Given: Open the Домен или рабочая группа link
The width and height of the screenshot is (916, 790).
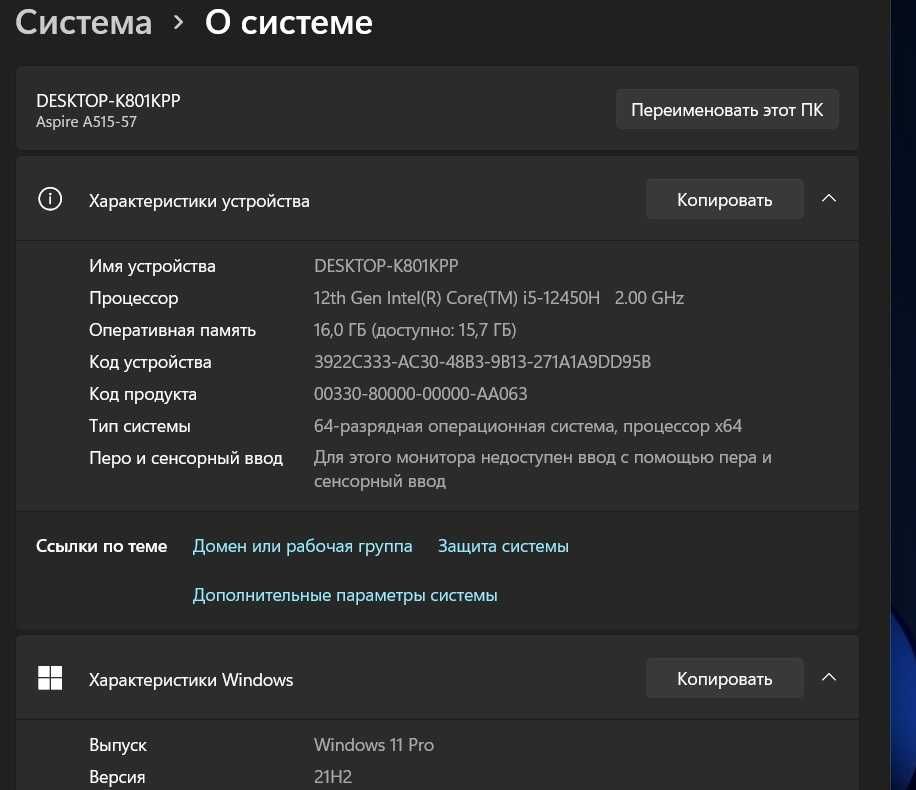Looking at the screenshot, I should click(303, 546).
